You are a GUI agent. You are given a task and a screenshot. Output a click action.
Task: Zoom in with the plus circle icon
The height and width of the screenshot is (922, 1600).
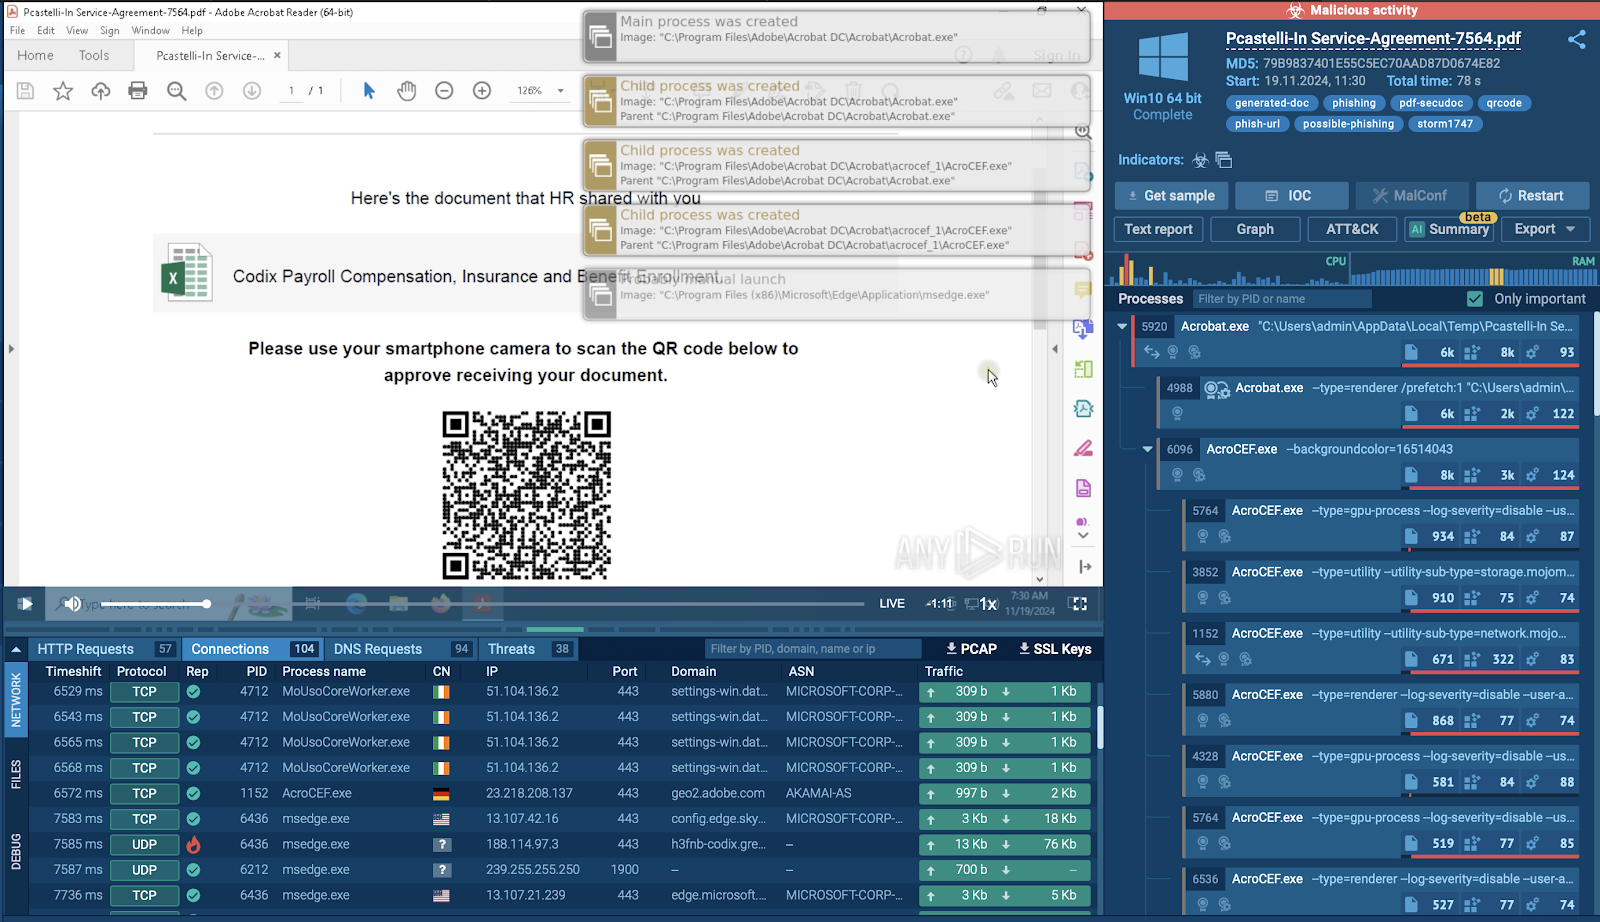click(x=482, y=91)
